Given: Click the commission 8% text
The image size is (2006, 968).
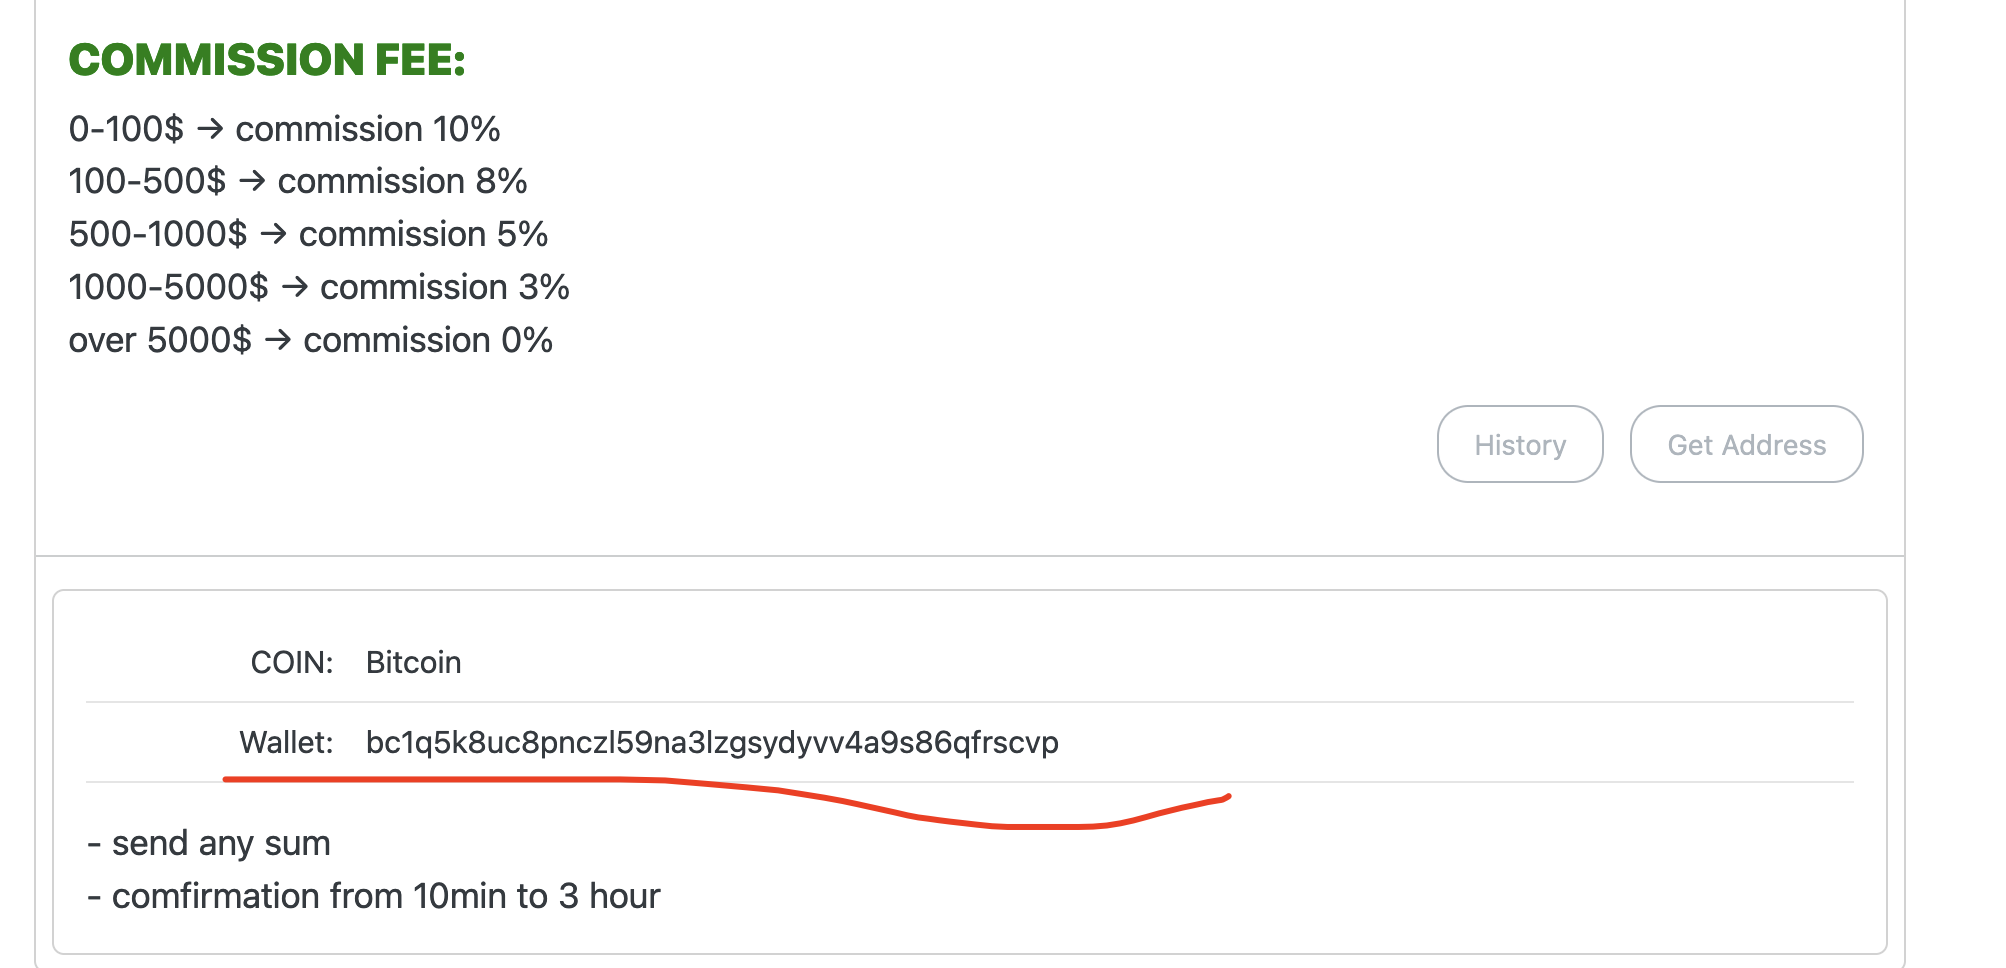Looking at the screenshot, I should (403, 181).
